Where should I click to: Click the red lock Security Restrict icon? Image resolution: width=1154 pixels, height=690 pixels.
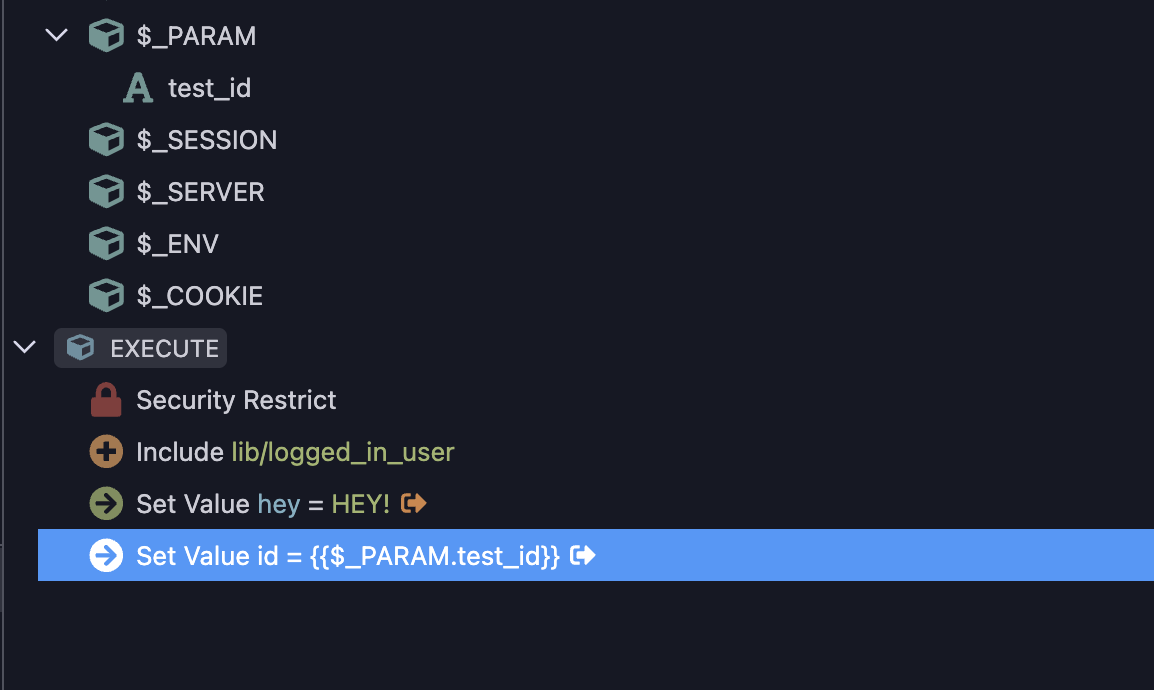pyautogui.click(x=106, y=399)
